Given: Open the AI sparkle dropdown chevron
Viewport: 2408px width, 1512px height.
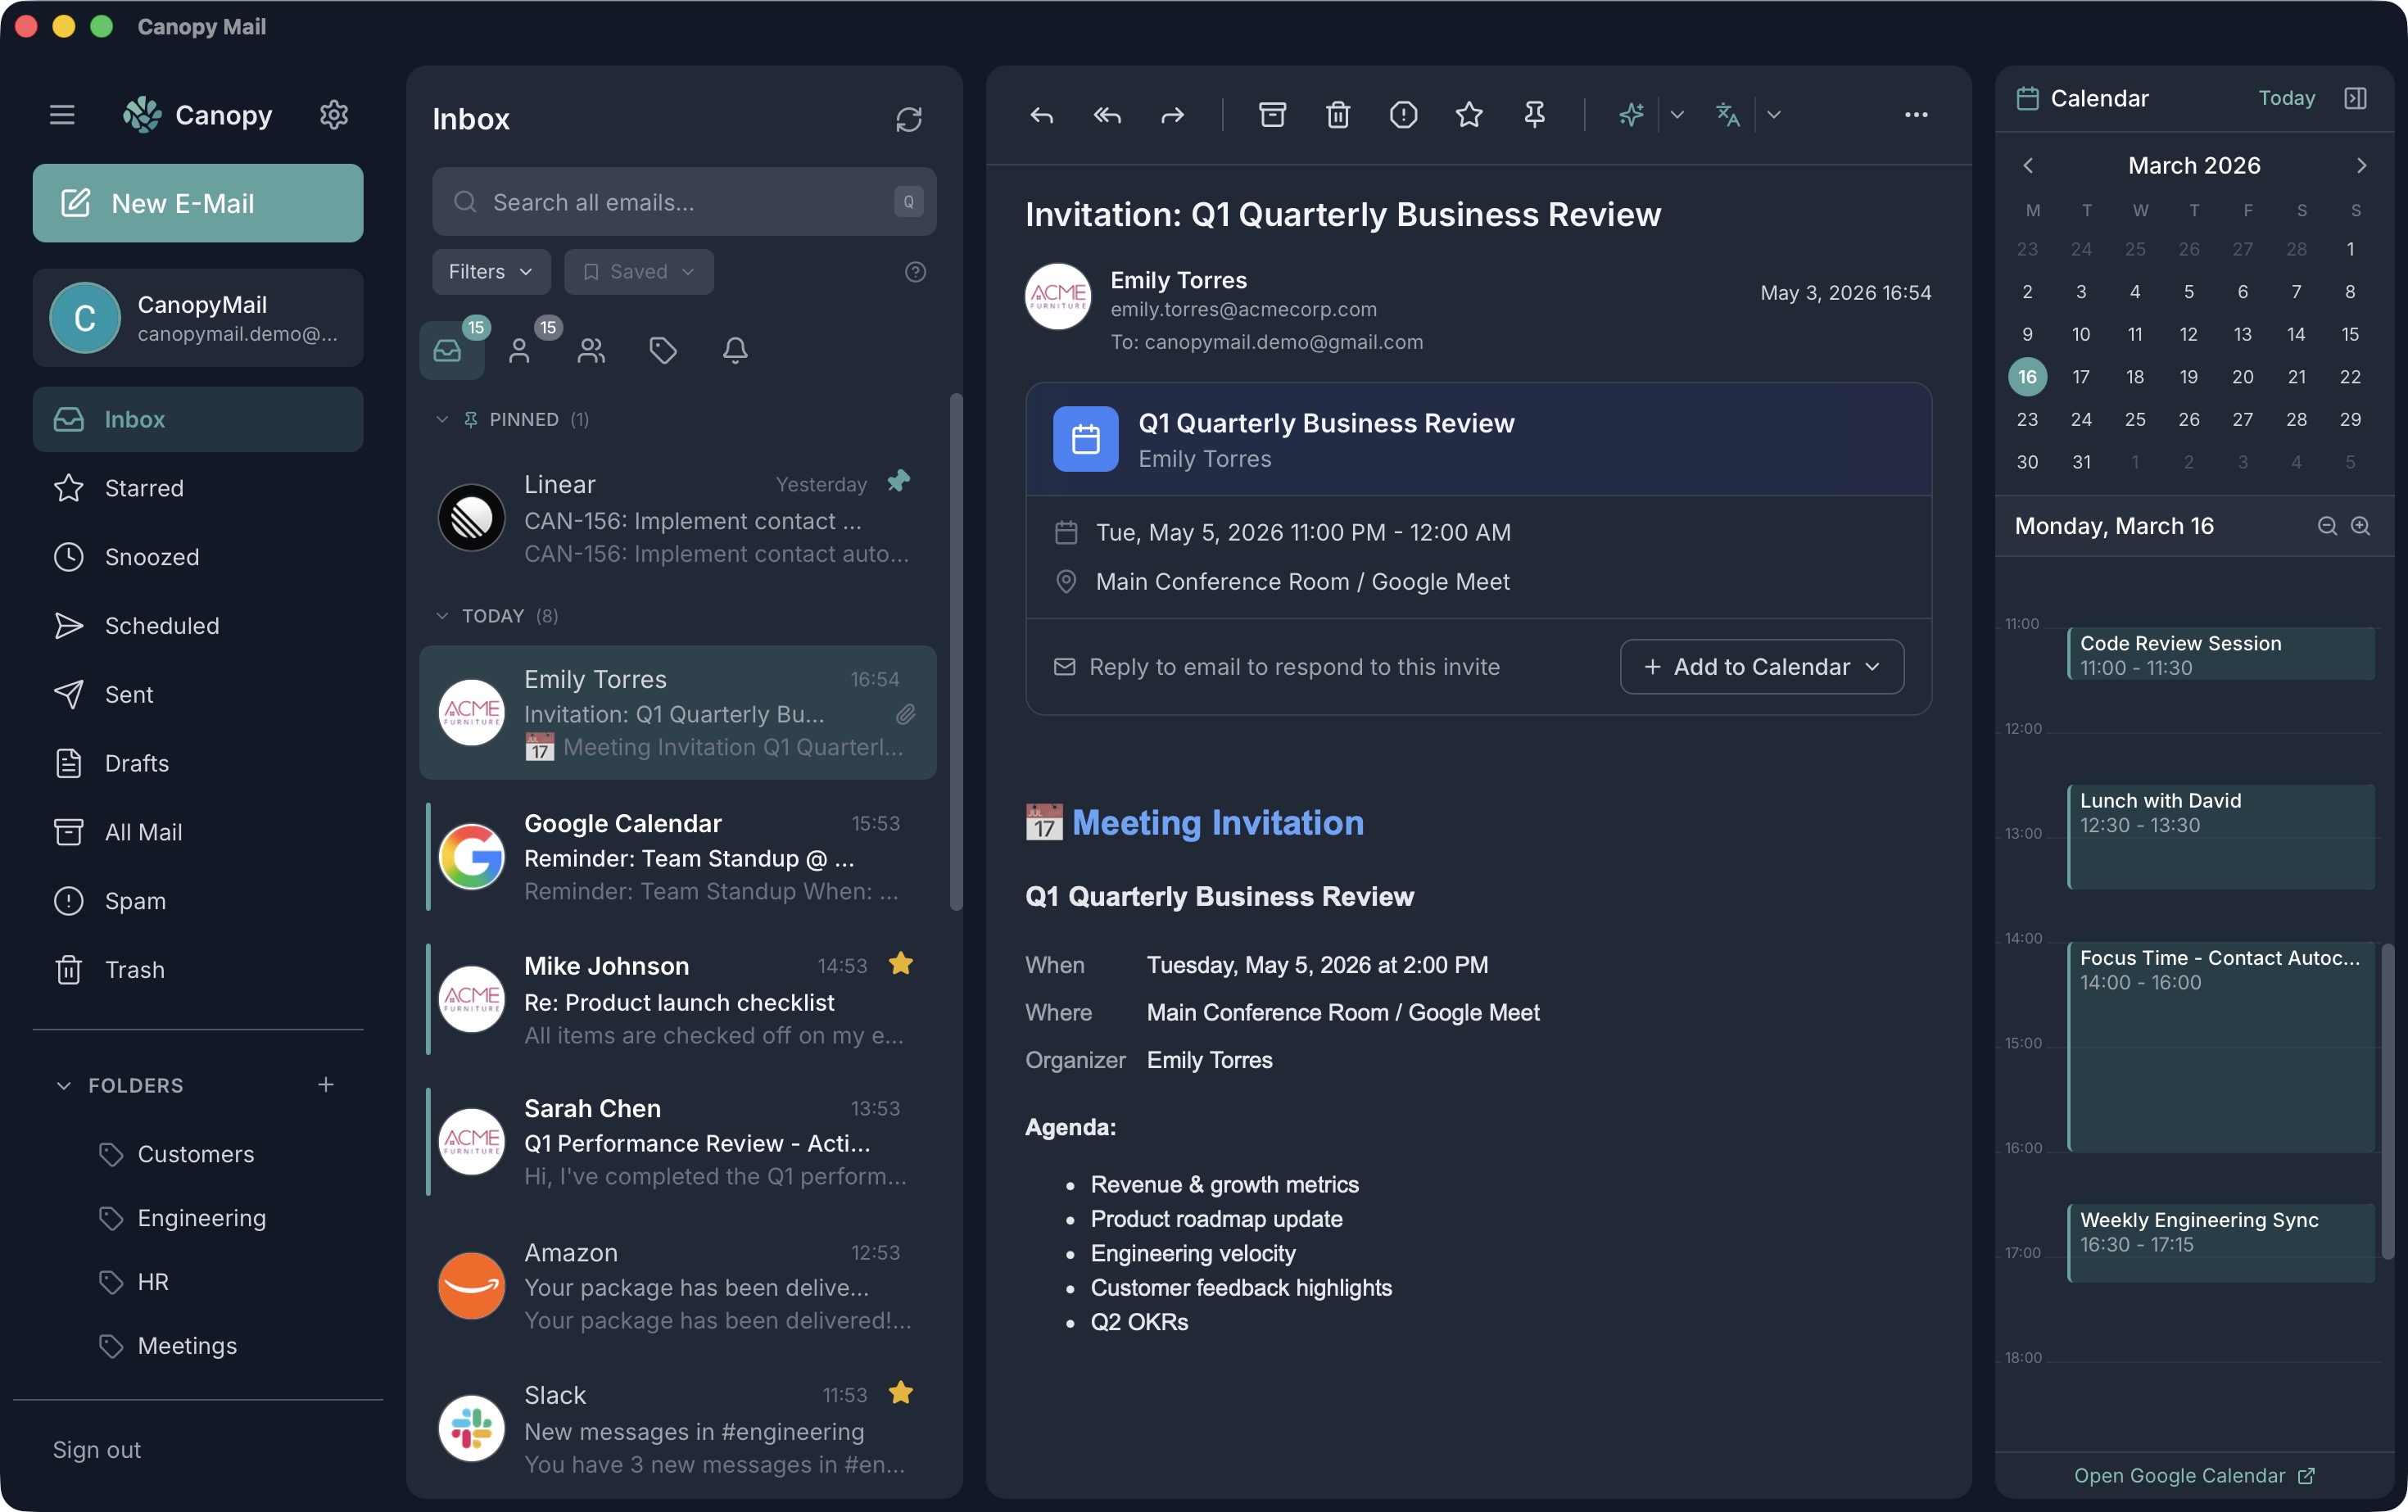Looking at the screenshot, I should [1677, 115].
